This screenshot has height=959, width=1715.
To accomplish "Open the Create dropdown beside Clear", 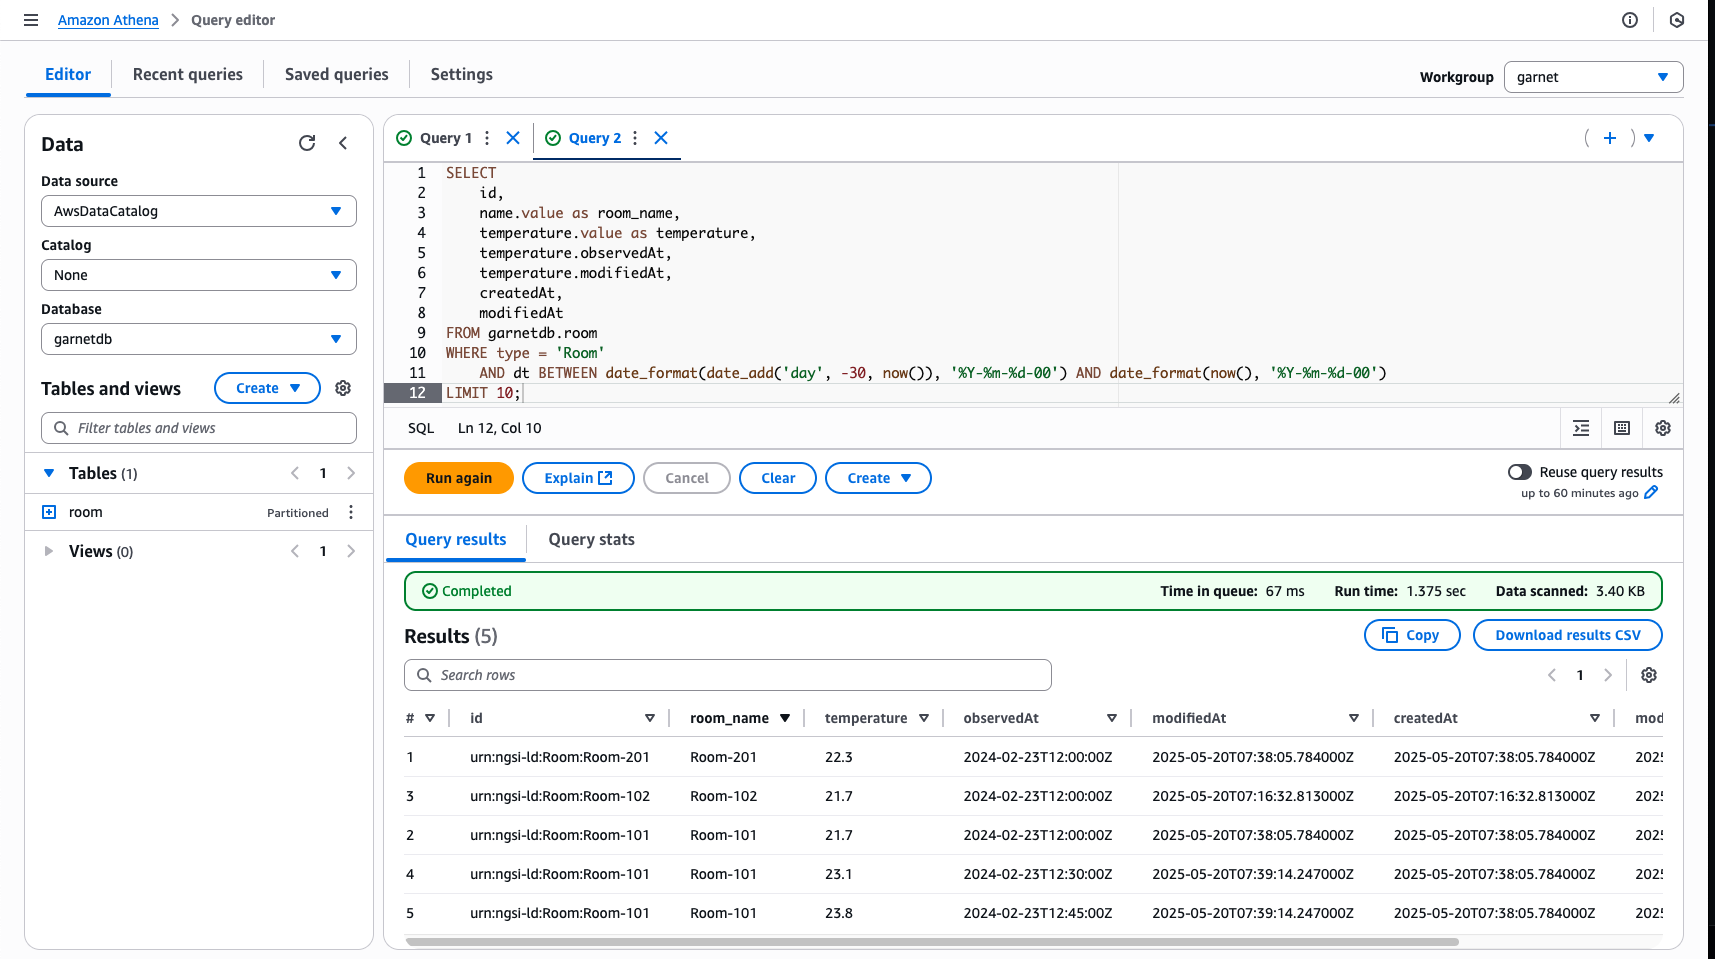I will pyautogui.click(x=878, y=478).
